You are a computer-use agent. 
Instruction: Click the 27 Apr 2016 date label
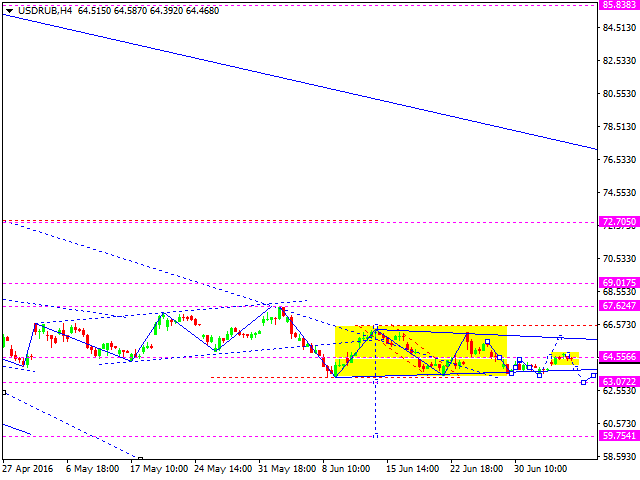[x=28, y=469]
